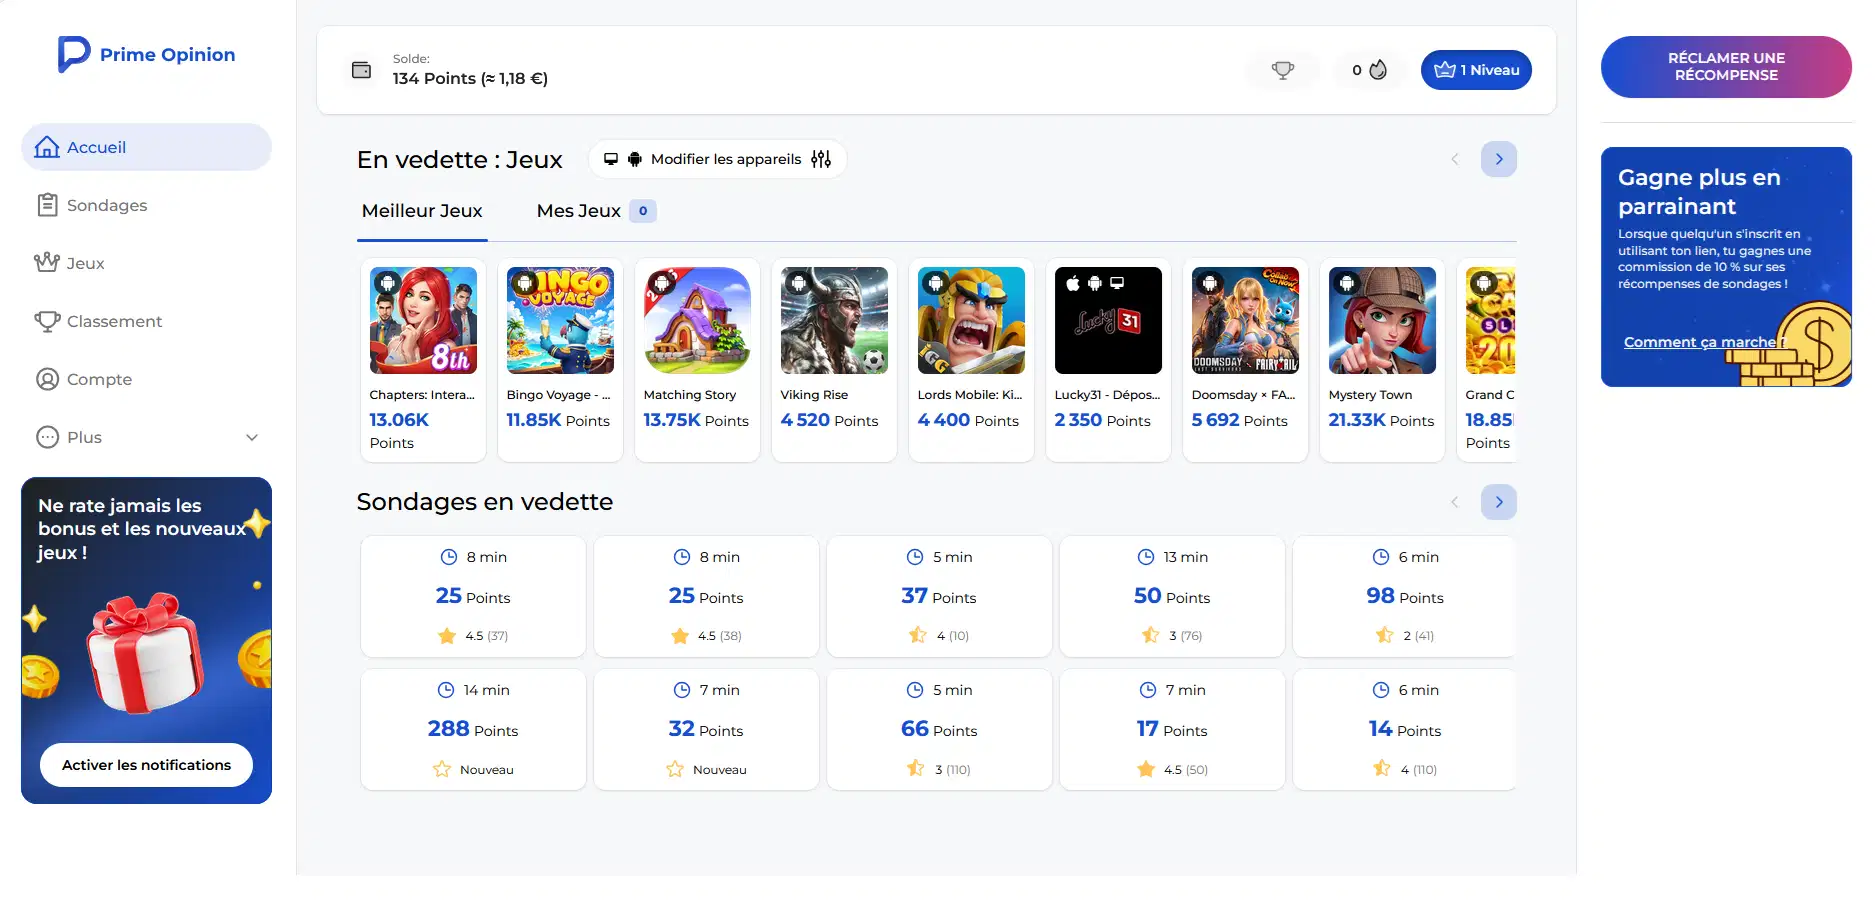Start the 288 Points survey
The width and height of the screenshot is (1875, 914).
(473, 730)
